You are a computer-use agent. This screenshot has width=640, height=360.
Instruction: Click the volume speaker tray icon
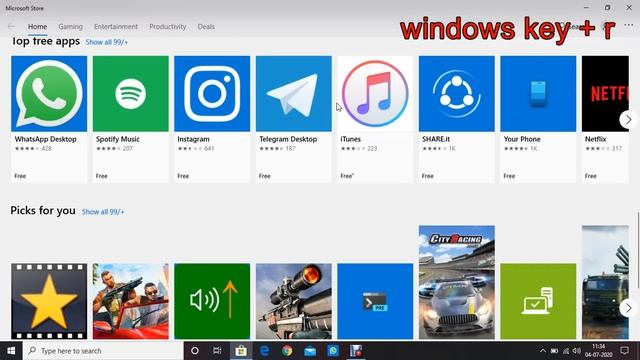click(577, 351)
